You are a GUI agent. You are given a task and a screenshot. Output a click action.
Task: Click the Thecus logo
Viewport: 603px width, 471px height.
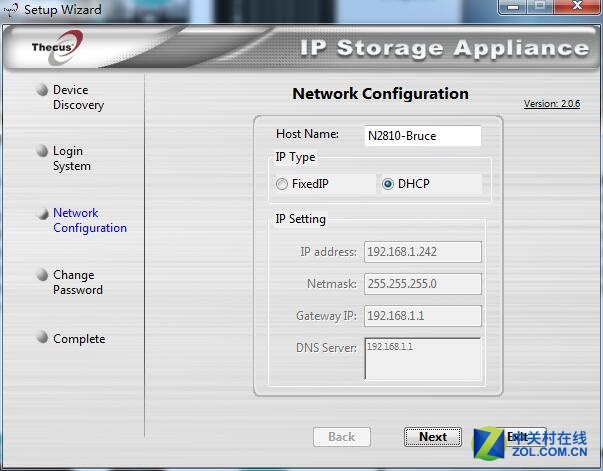point(57,47)
